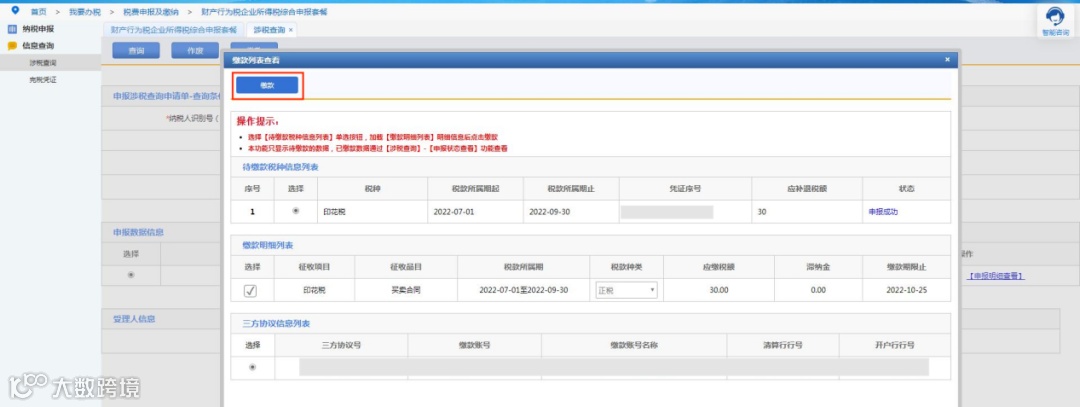Click the 缴款明细列表 section title
Image resolution: width=1080 pixels, height=407 pixels.
point(269,245)
